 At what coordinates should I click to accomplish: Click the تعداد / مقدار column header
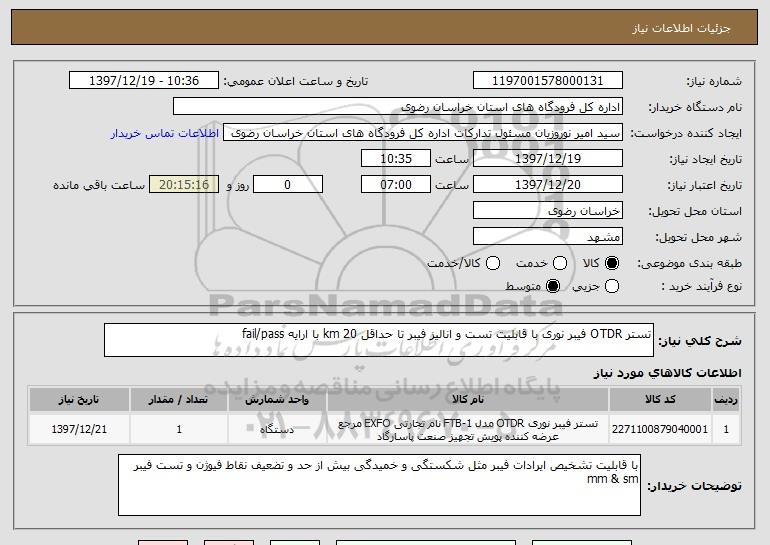[x=179, y=400]
